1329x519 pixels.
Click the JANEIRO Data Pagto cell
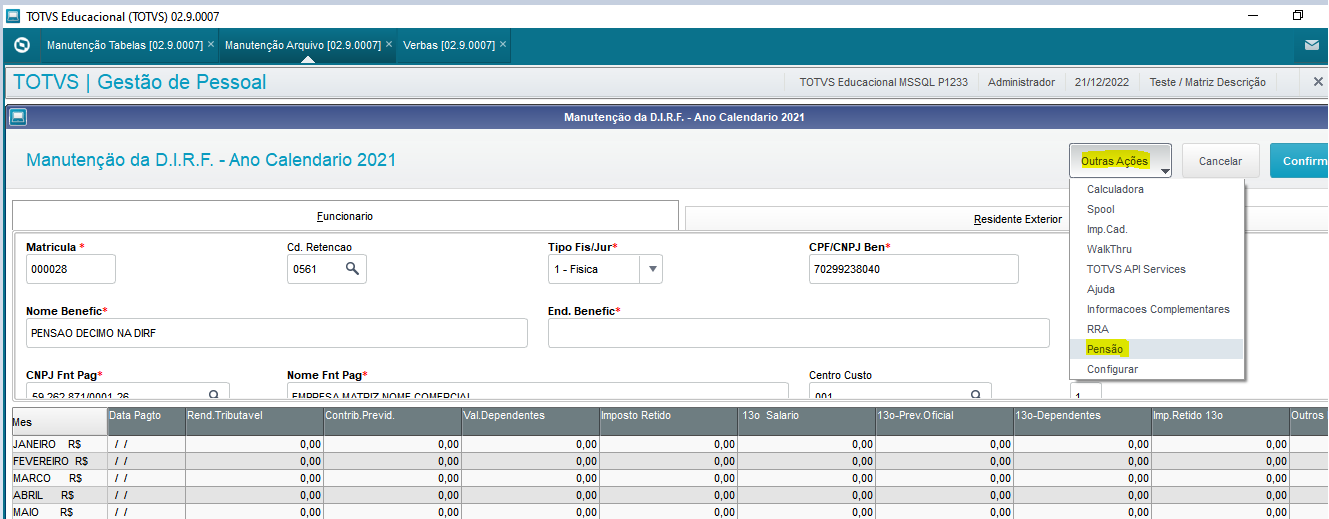[x=145, y=444]
